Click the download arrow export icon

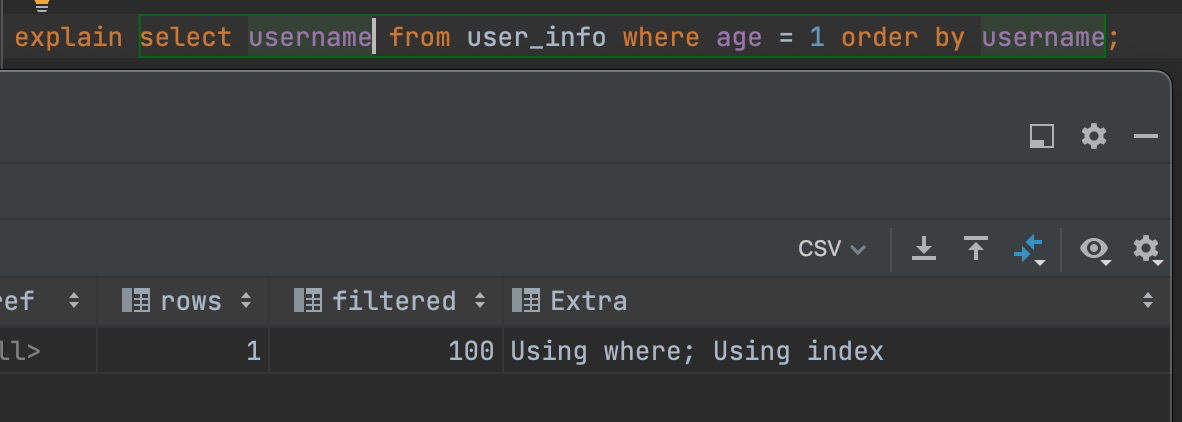(x=924, y=248)
